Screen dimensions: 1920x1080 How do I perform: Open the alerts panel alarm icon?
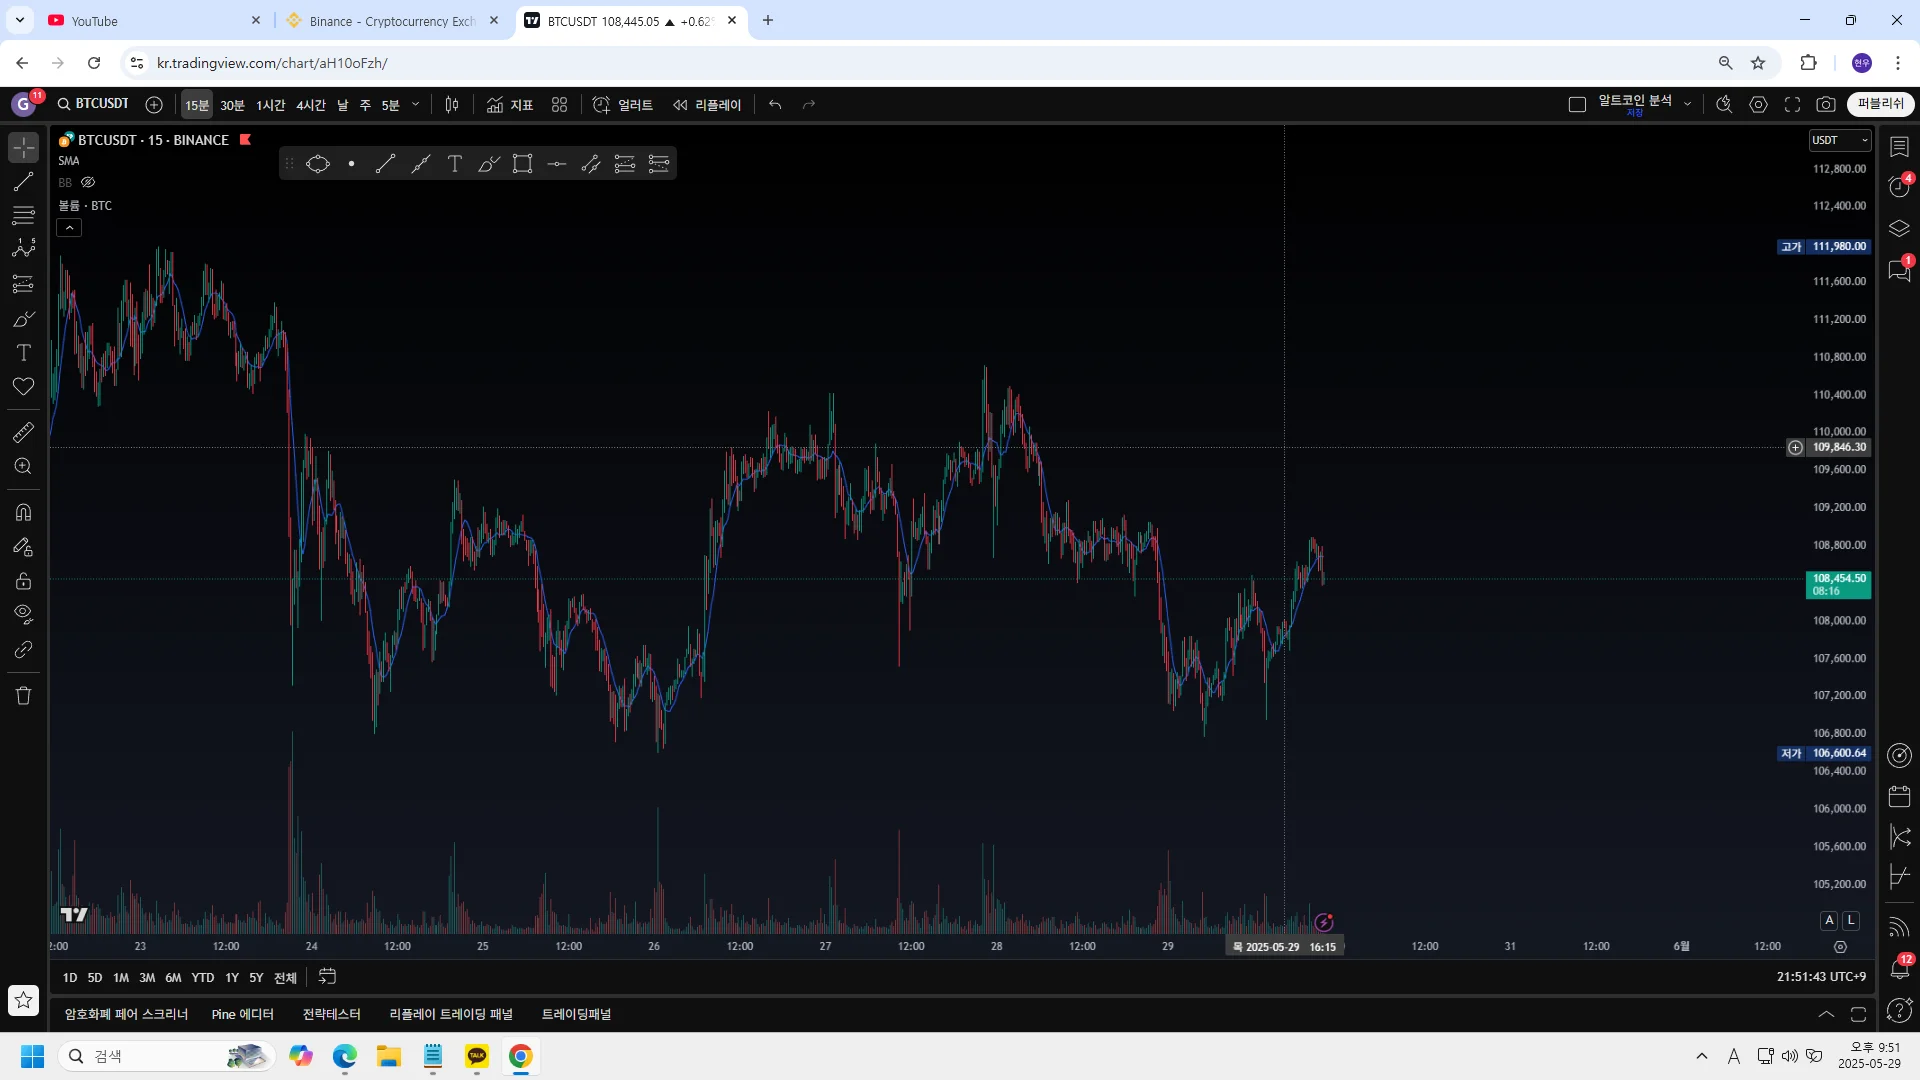pyautogui.click(x=1900, y=187)
